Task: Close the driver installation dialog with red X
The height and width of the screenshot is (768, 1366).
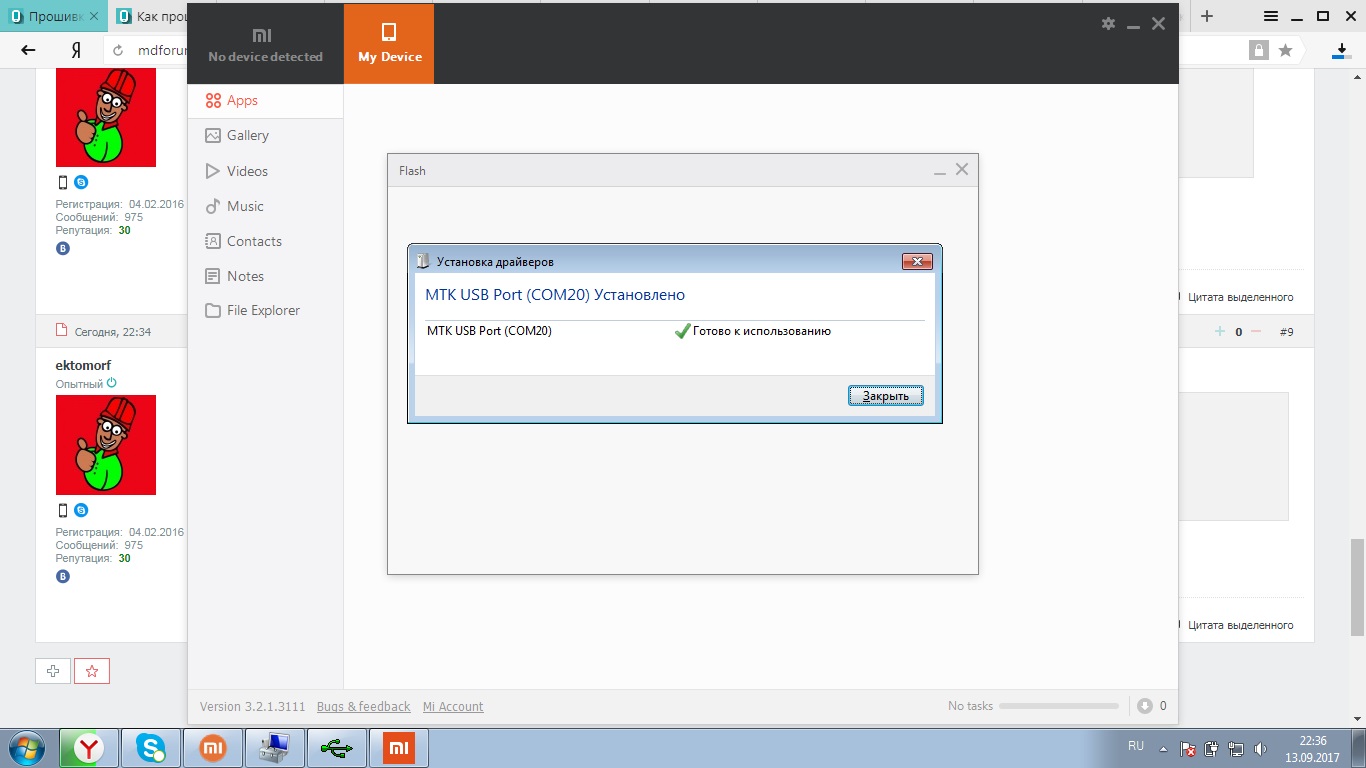Action: 917,262
